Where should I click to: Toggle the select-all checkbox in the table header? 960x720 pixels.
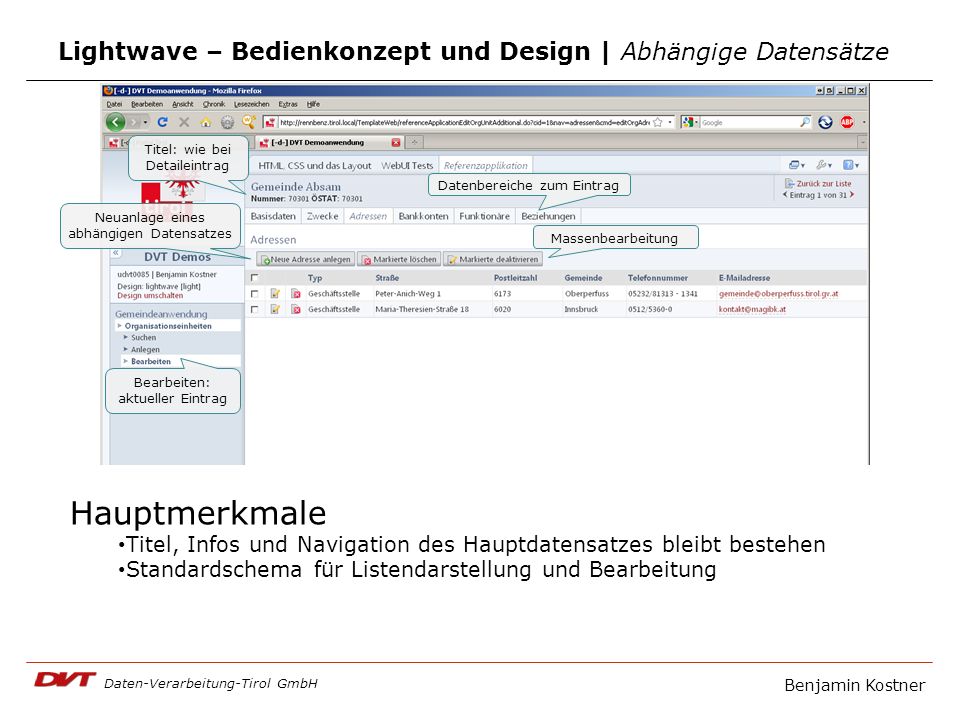click(254, 278)
